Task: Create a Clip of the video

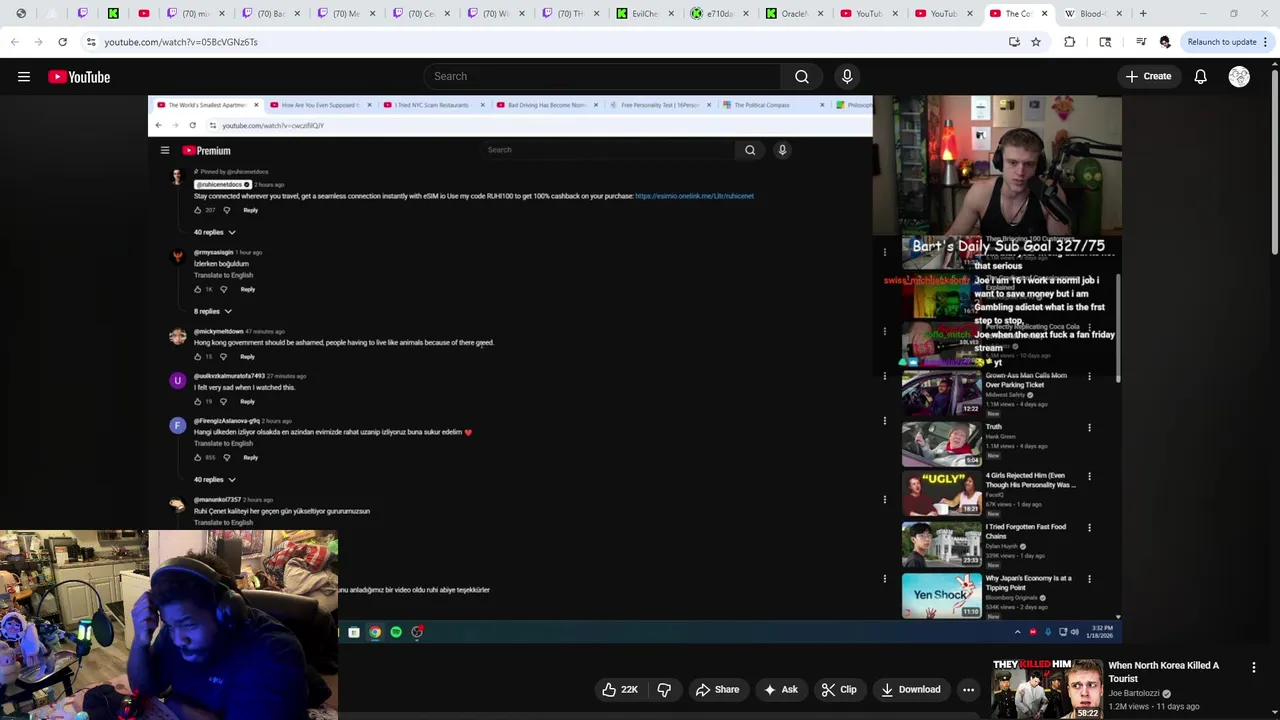Action: coord(839,689)
